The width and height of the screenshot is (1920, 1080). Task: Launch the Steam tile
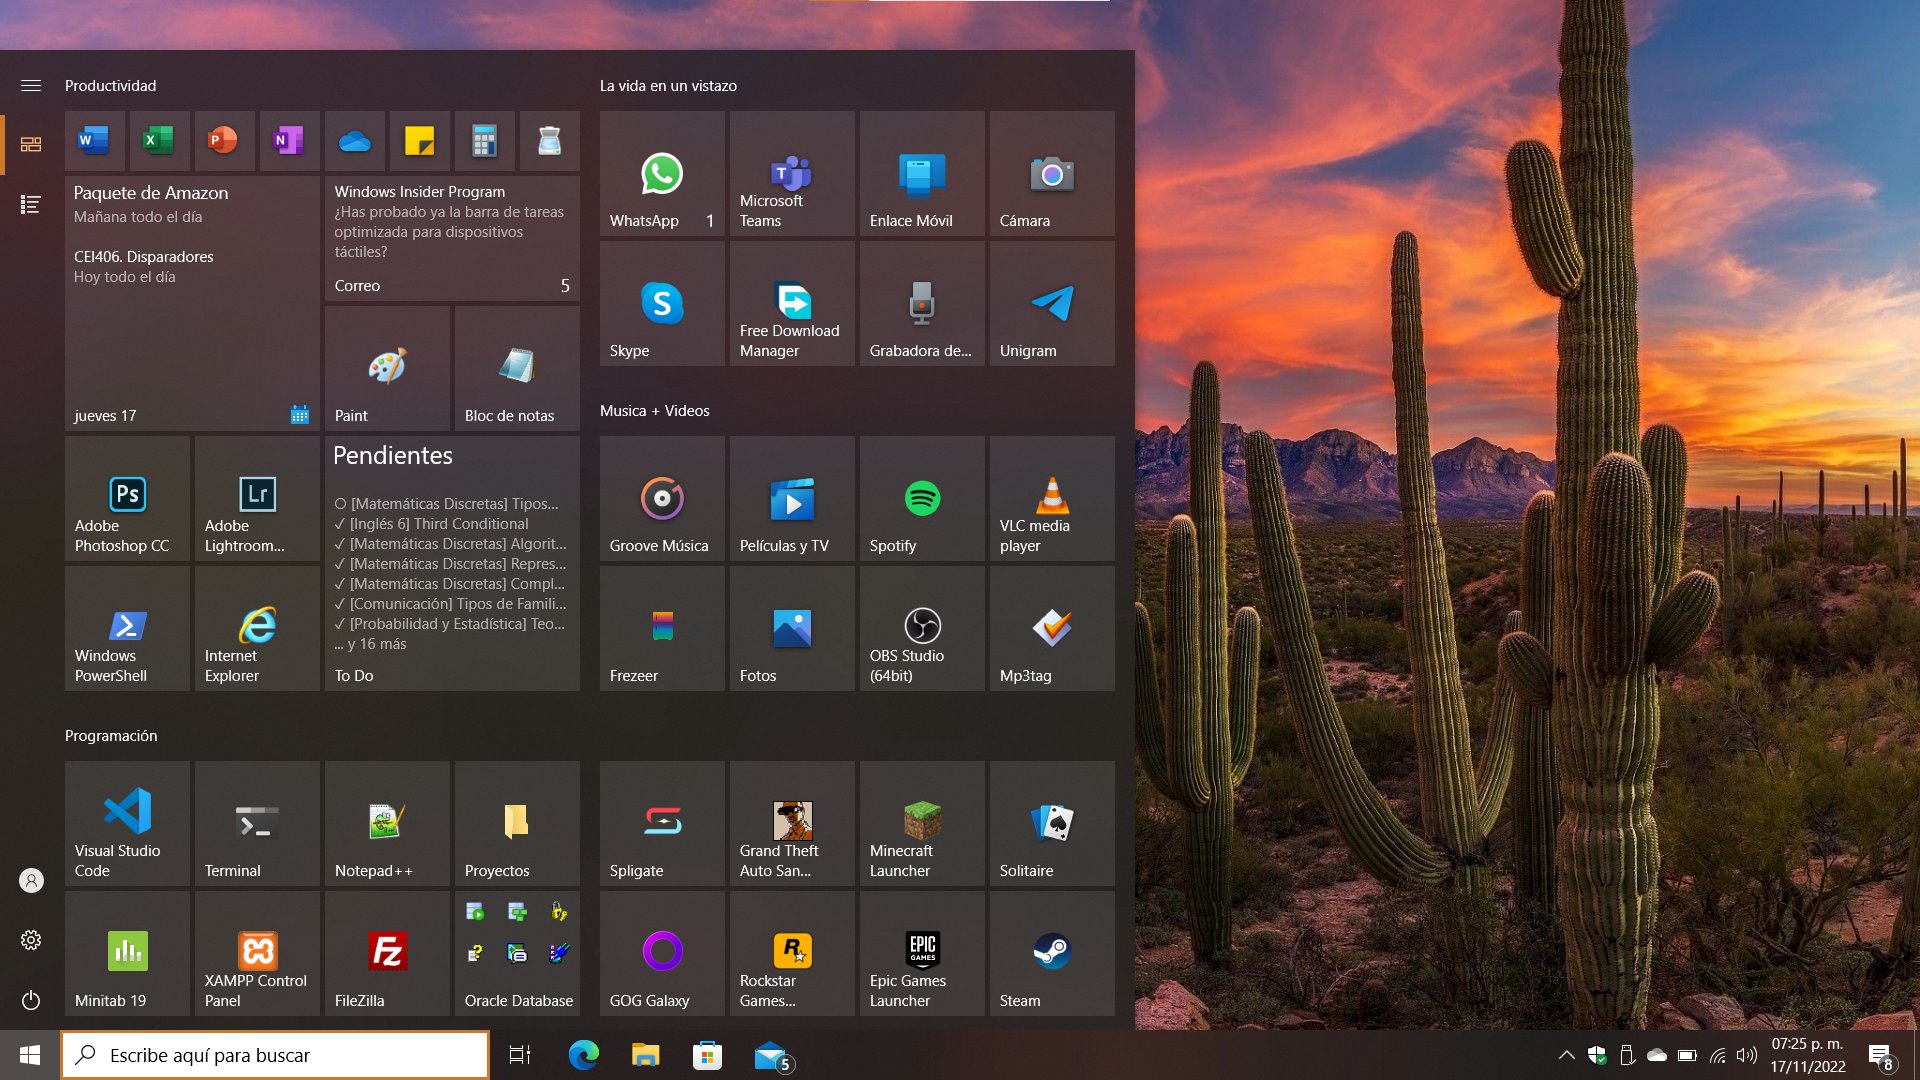click(1052, 953)
